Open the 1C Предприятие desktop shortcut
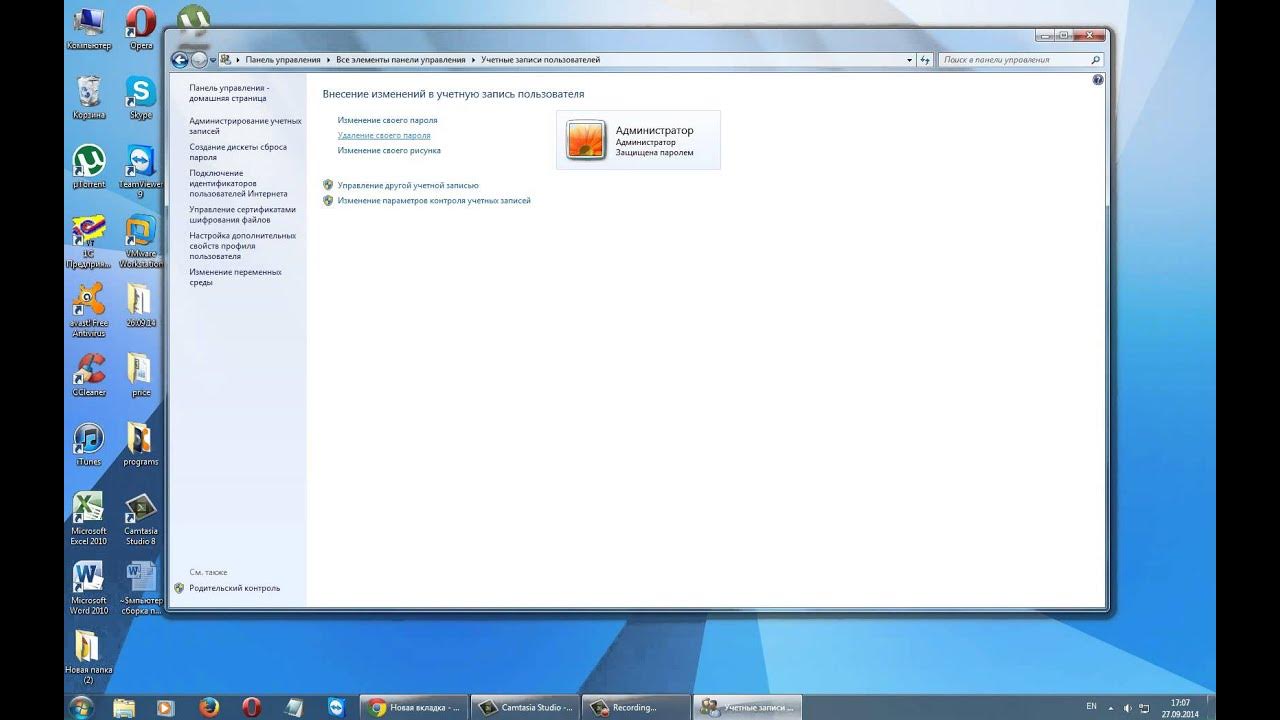 [88, 241]
